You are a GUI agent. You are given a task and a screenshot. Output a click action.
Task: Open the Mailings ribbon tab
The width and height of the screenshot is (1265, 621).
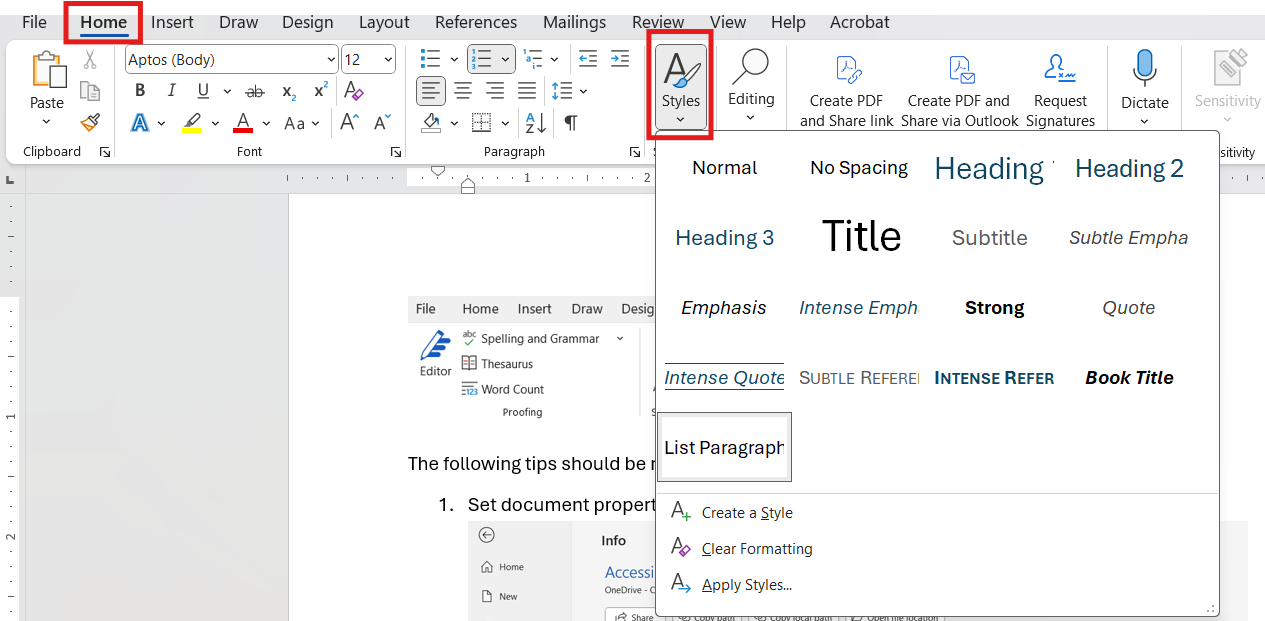pos(574,22)
